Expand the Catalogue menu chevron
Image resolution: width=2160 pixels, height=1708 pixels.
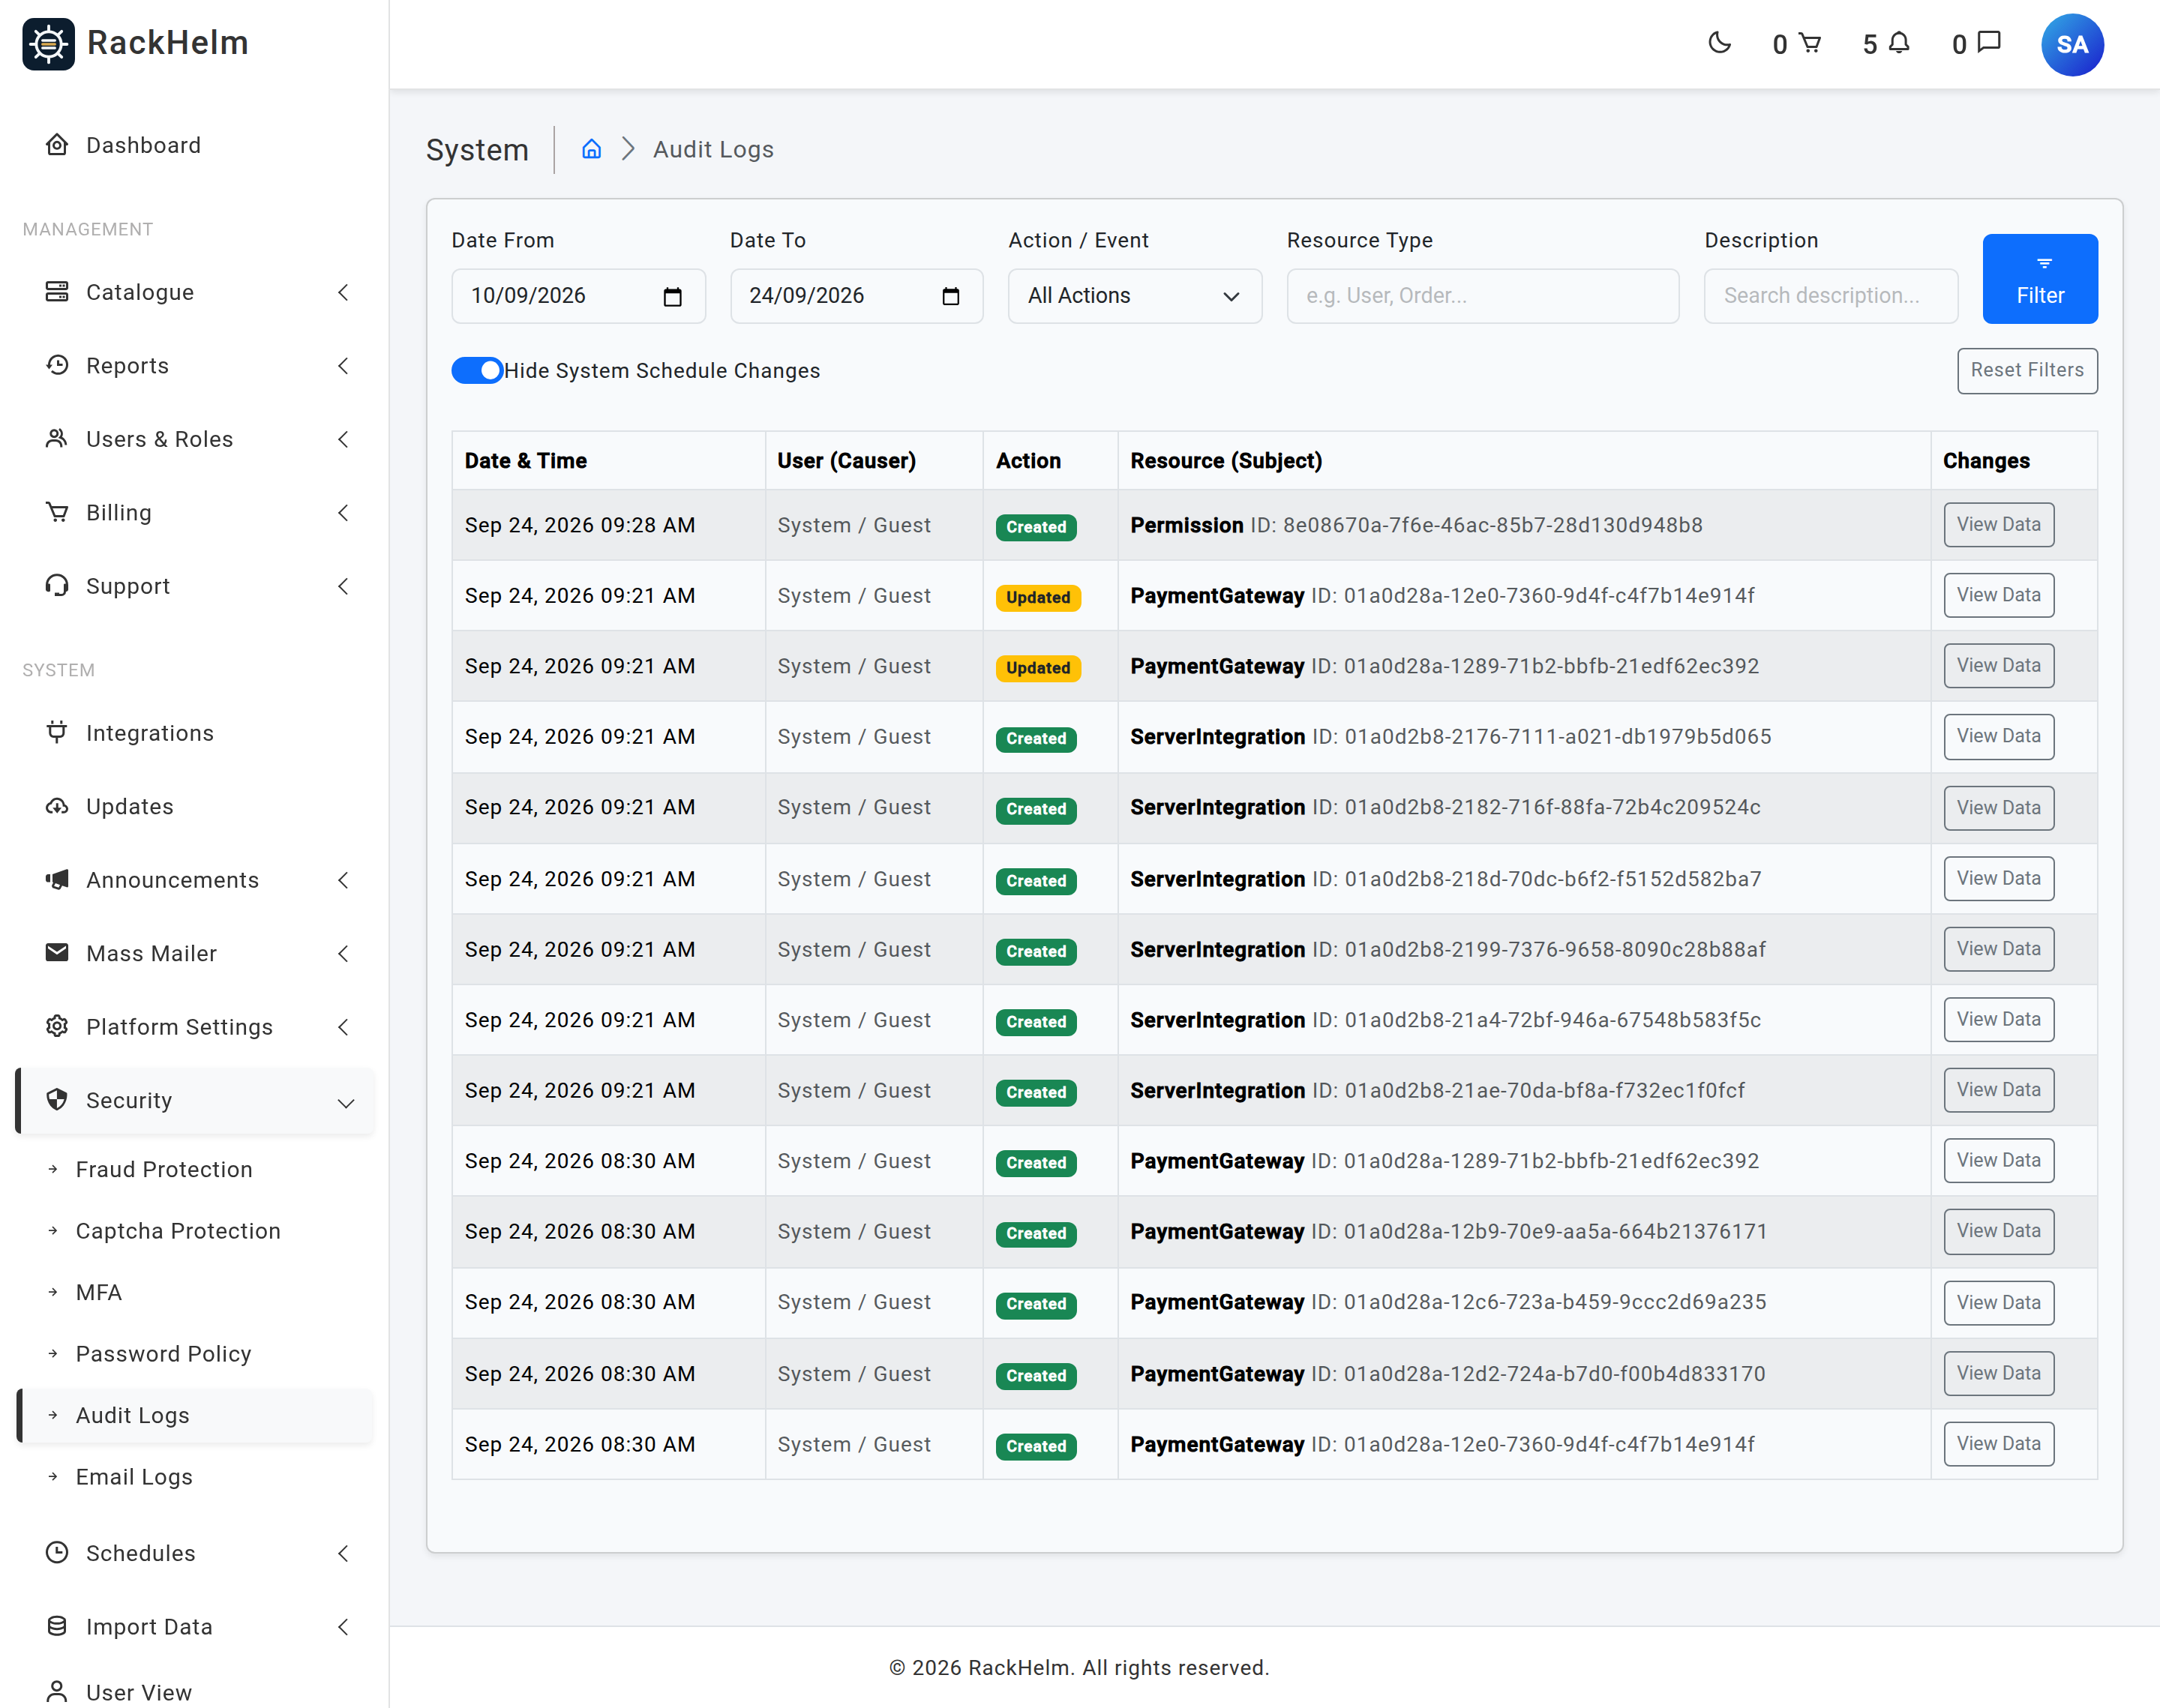coord(343,292)
